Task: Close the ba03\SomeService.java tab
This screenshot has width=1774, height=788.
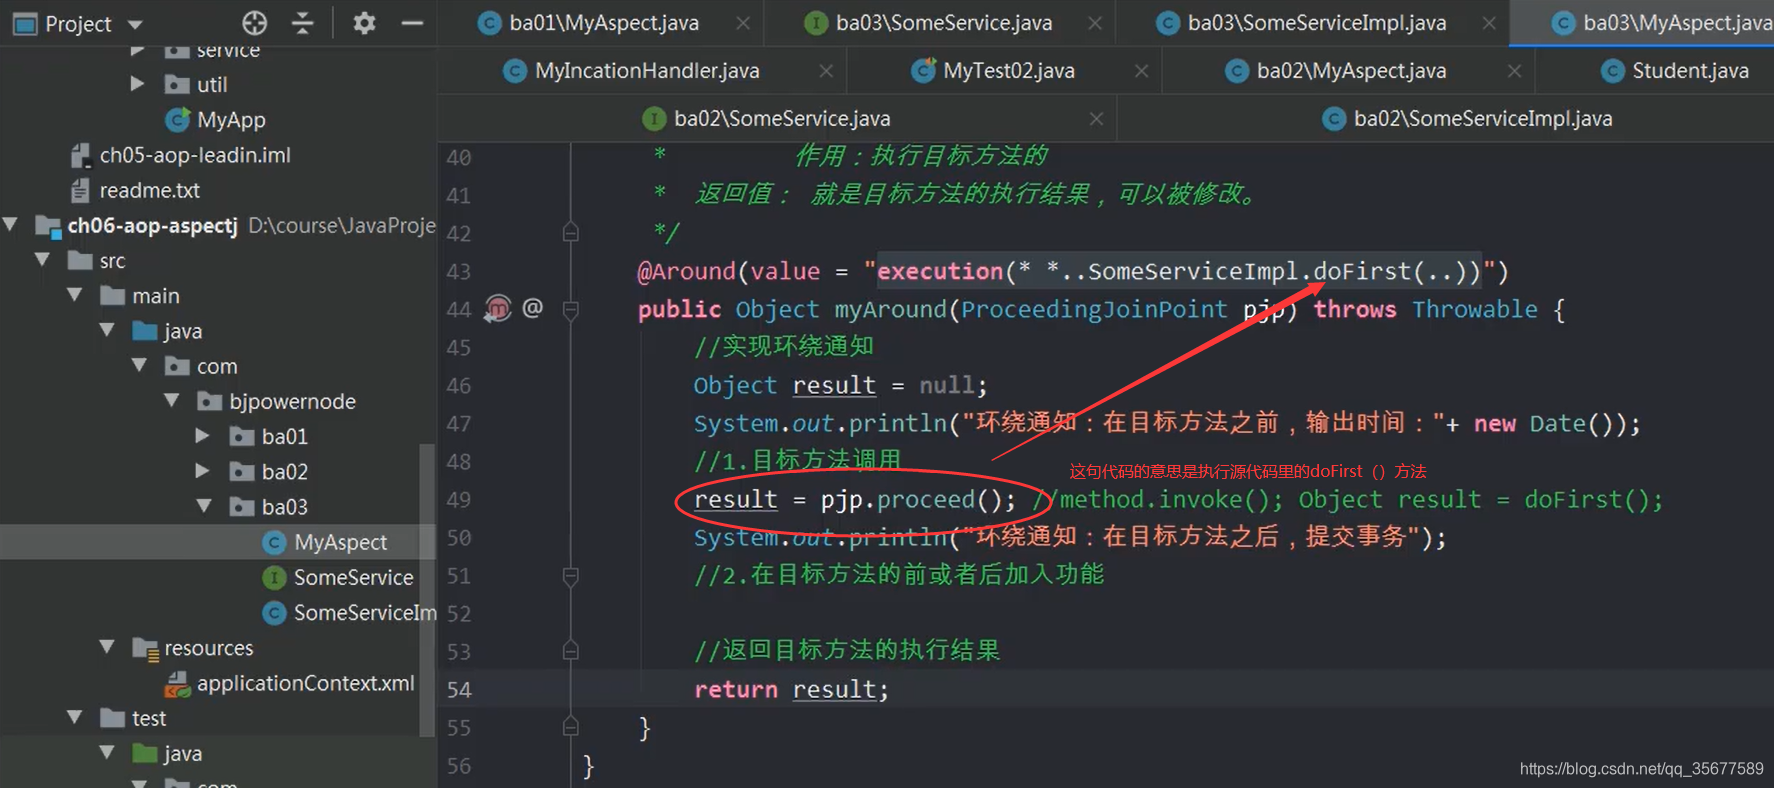Action: click(x=1095, y=23)
